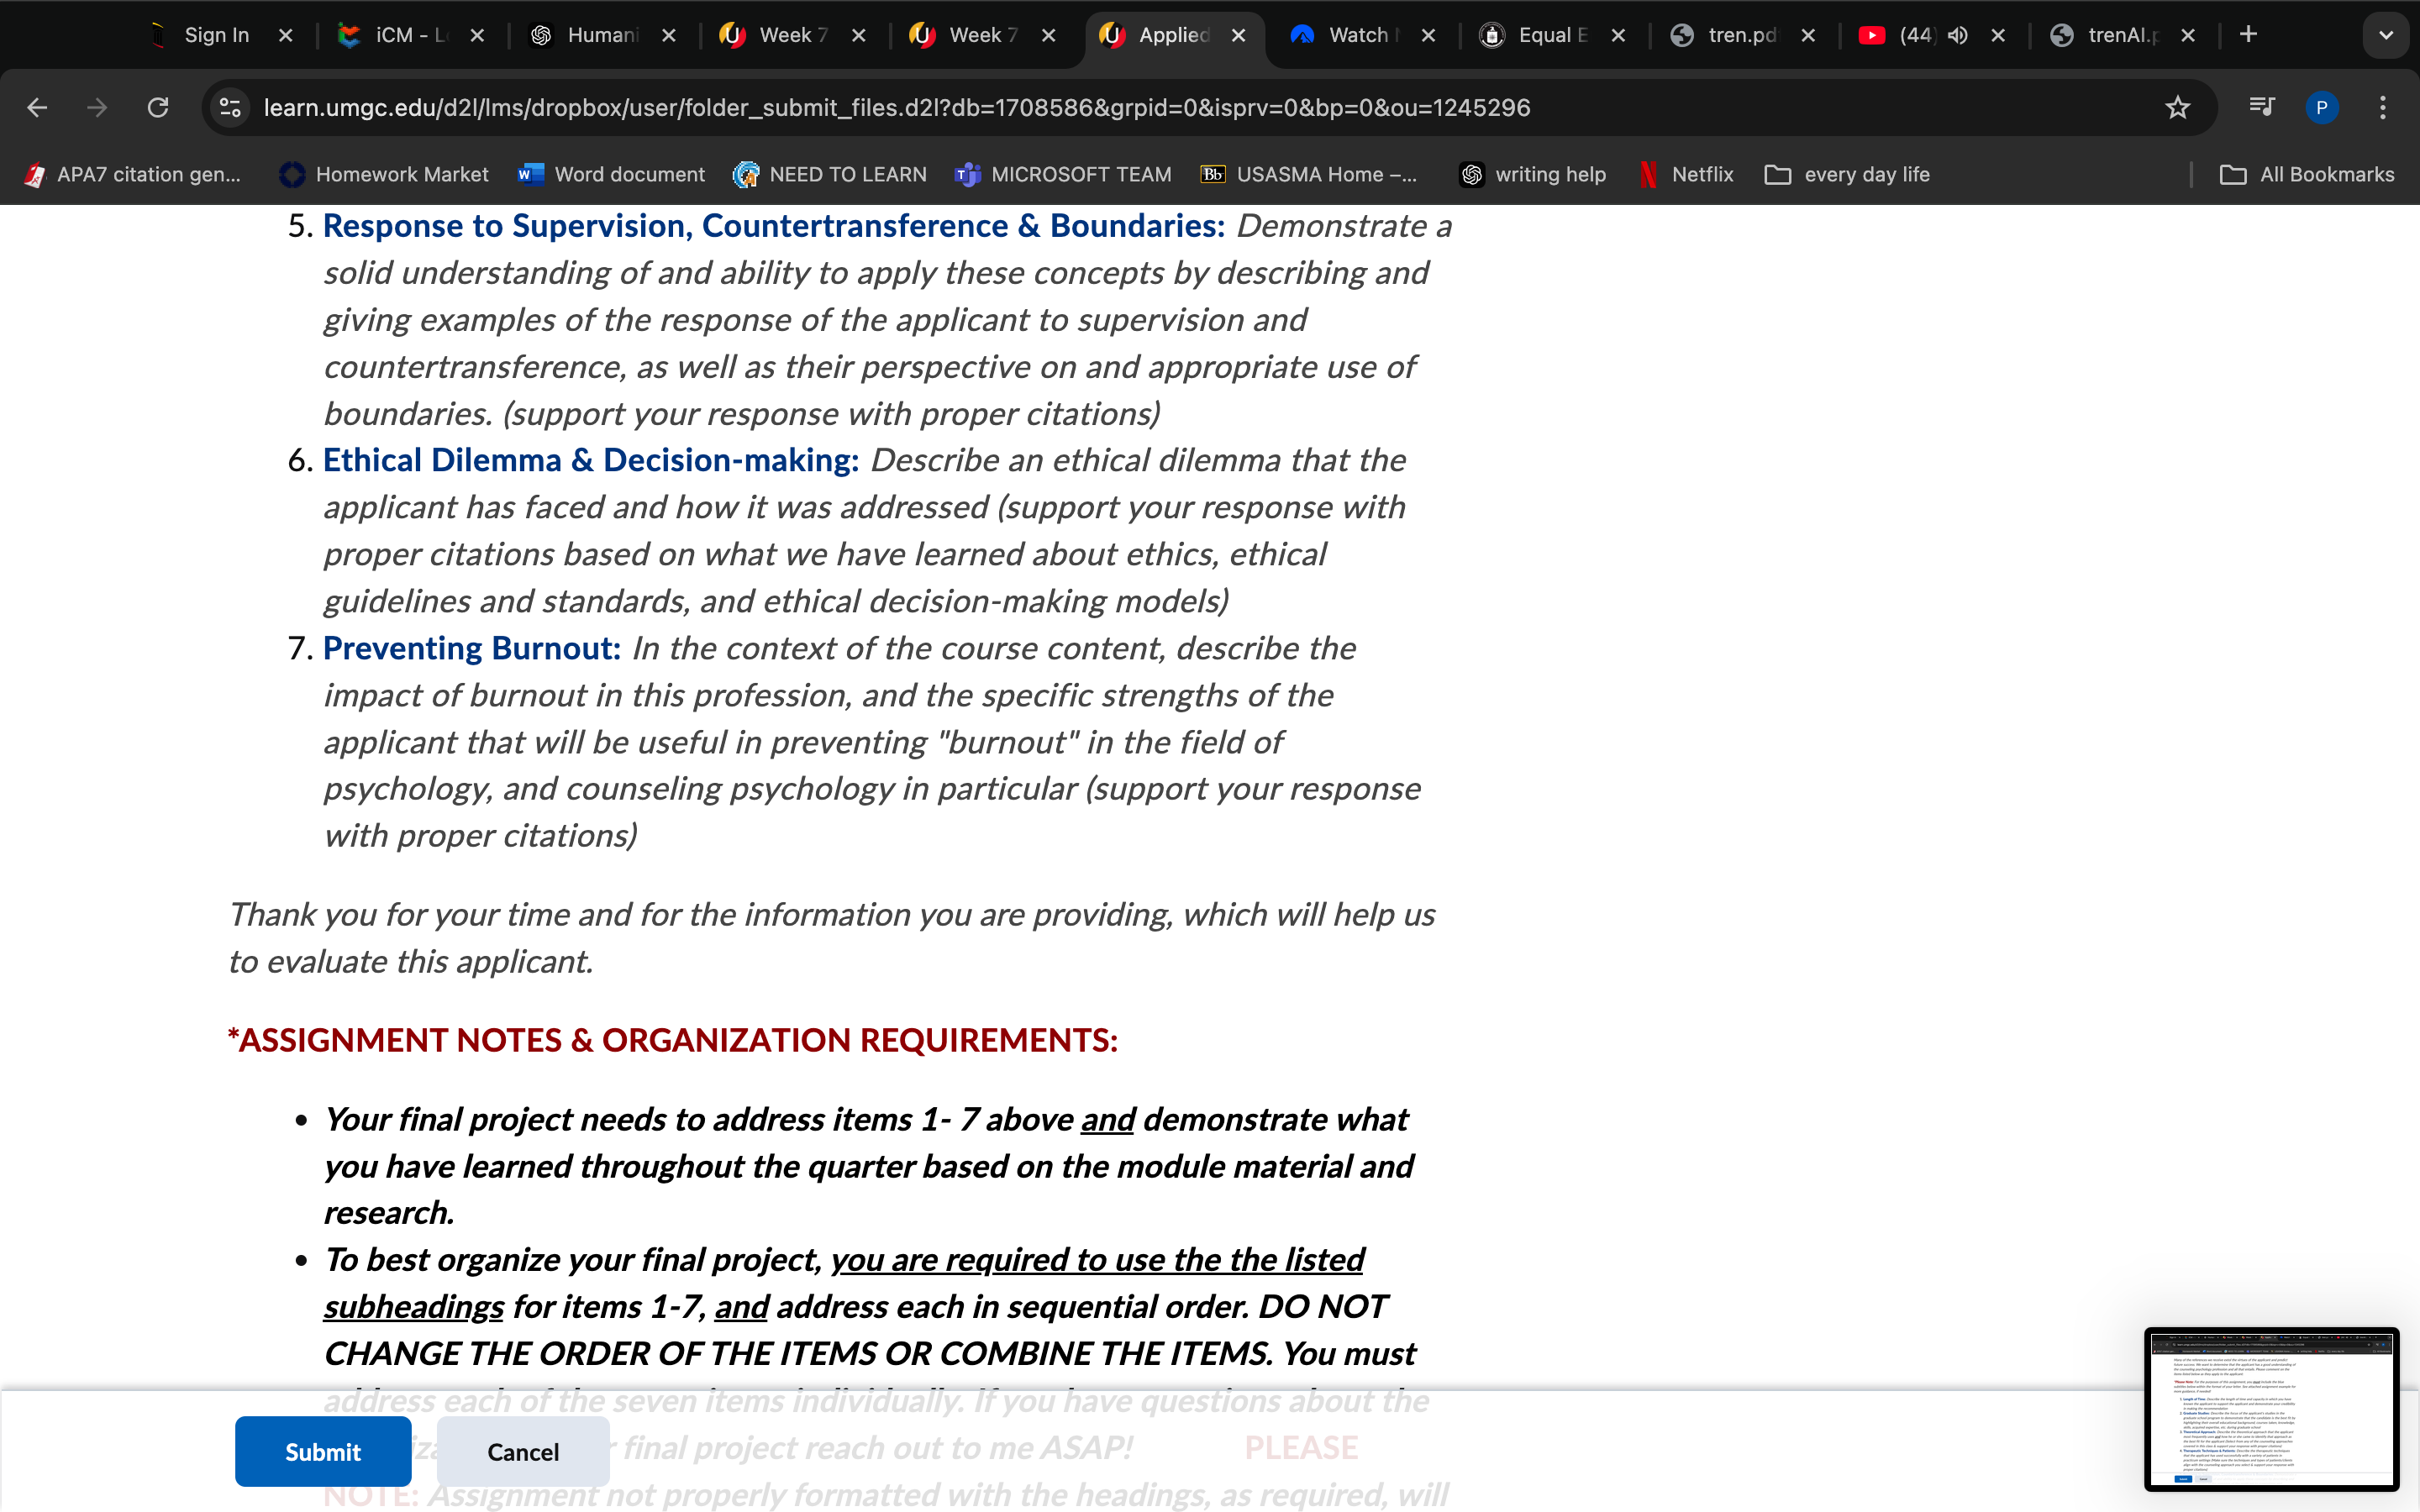The width and height of the screenshot is (2420, 1512).
Task: Open the media controls icon in toolbar
Action: 2261,107
